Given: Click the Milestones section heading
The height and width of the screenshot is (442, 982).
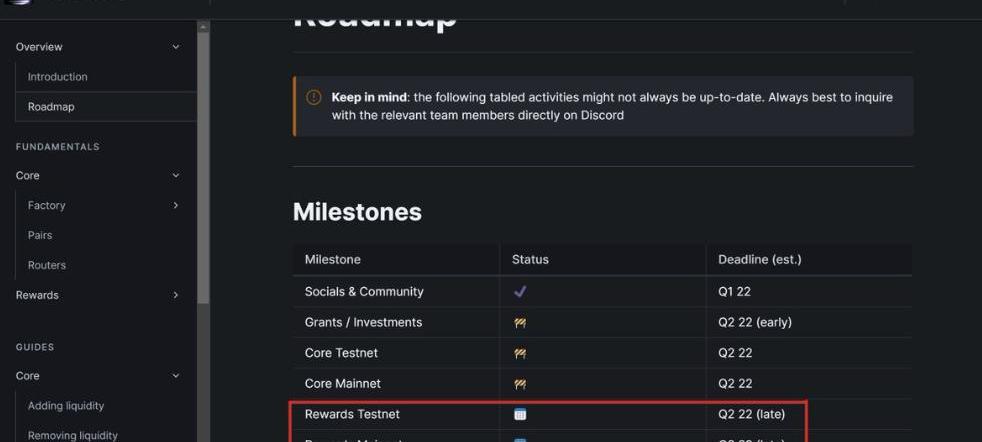Looking at the screenshot, I should click(x=357, y=212).
